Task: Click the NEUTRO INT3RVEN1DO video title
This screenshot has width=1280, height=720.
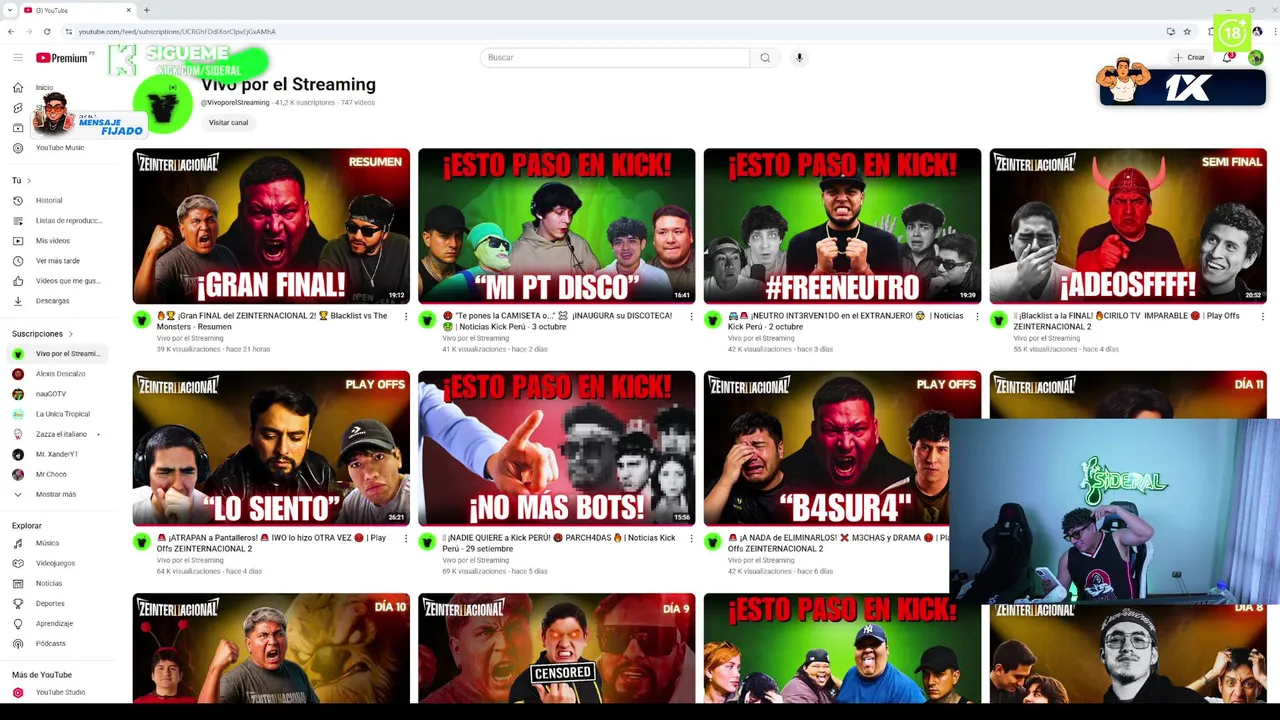Action: click(845, 321)
